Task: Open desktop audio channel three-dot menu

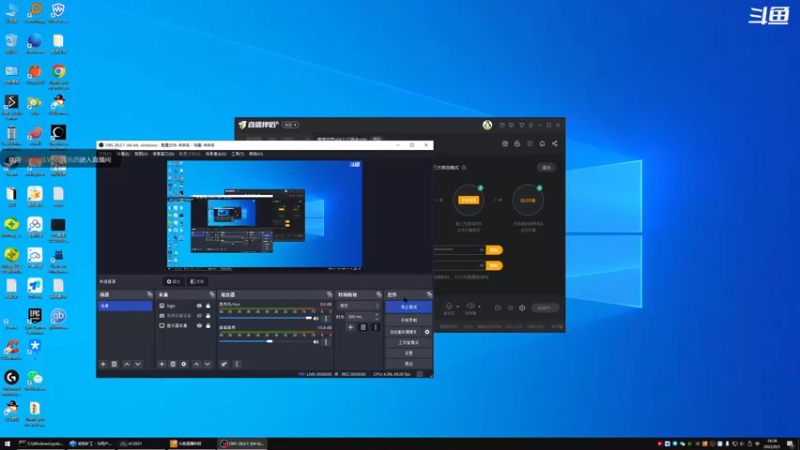Action: 326,342
